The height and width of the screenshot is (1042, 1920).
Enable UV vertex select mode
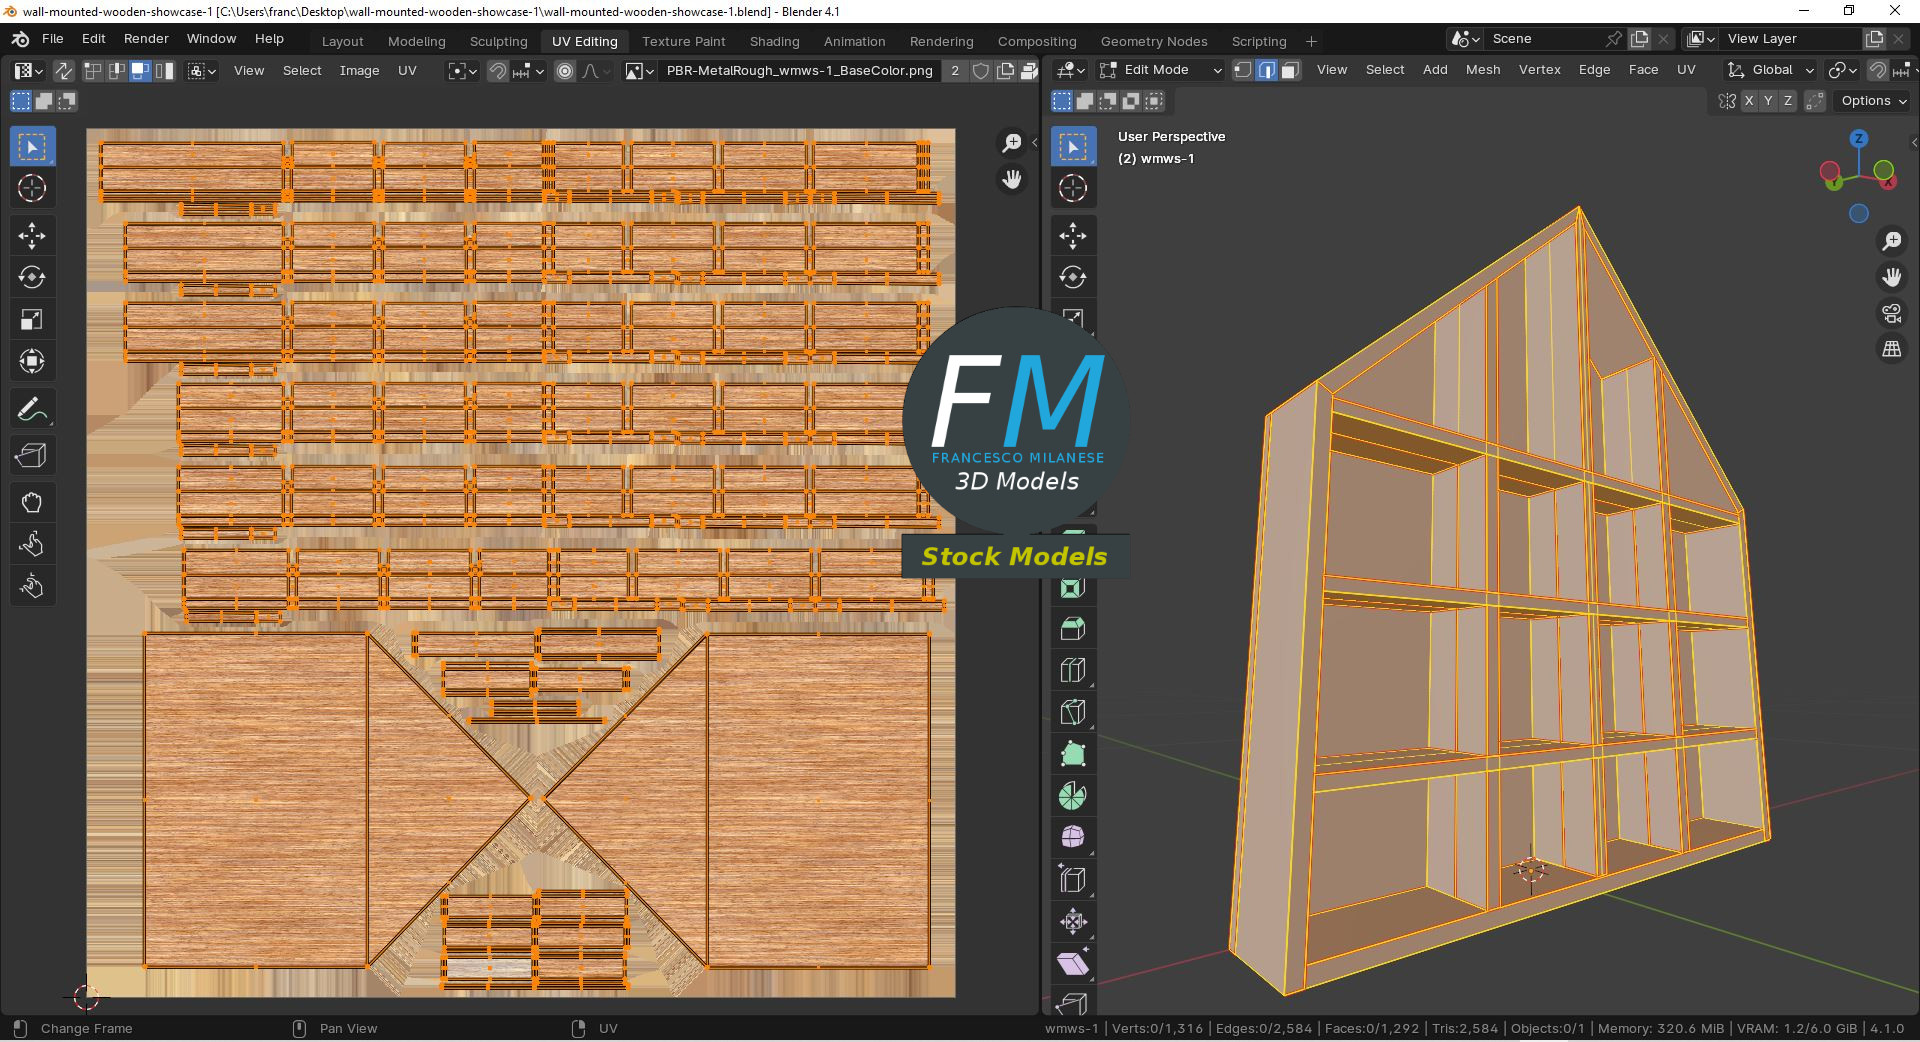[x=92, y=71]
